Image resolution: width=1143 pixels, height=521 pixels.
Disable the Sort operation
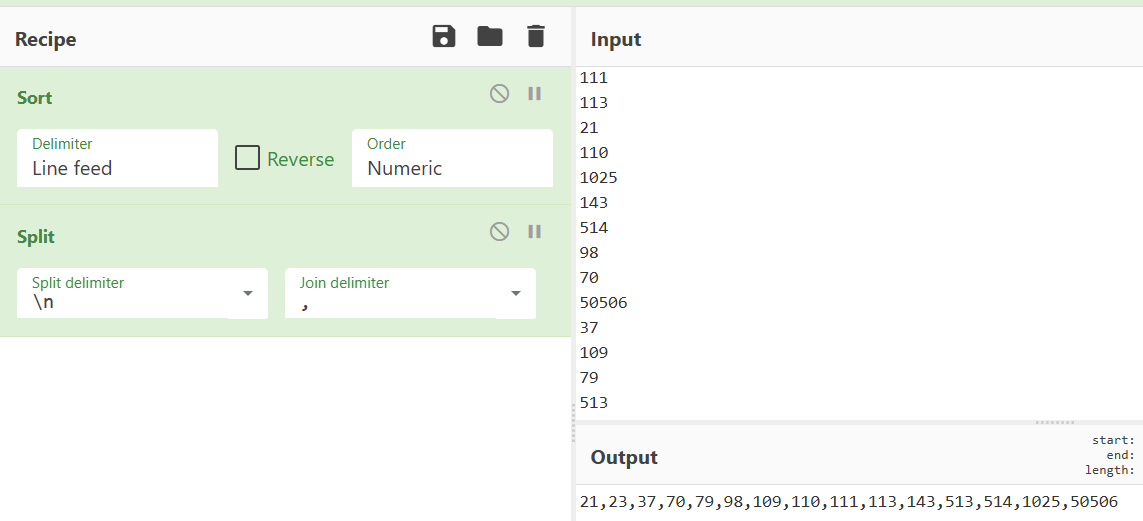point(499,93)
